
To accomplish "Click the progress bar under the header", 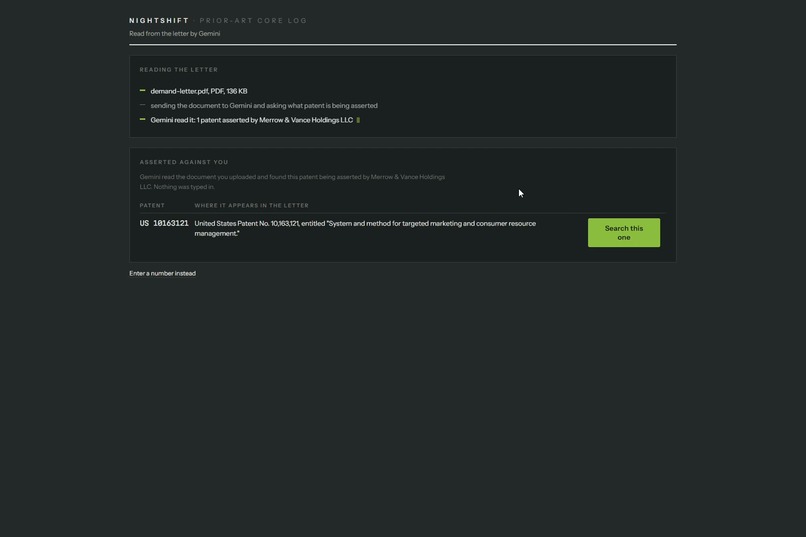I will (402, 45).
